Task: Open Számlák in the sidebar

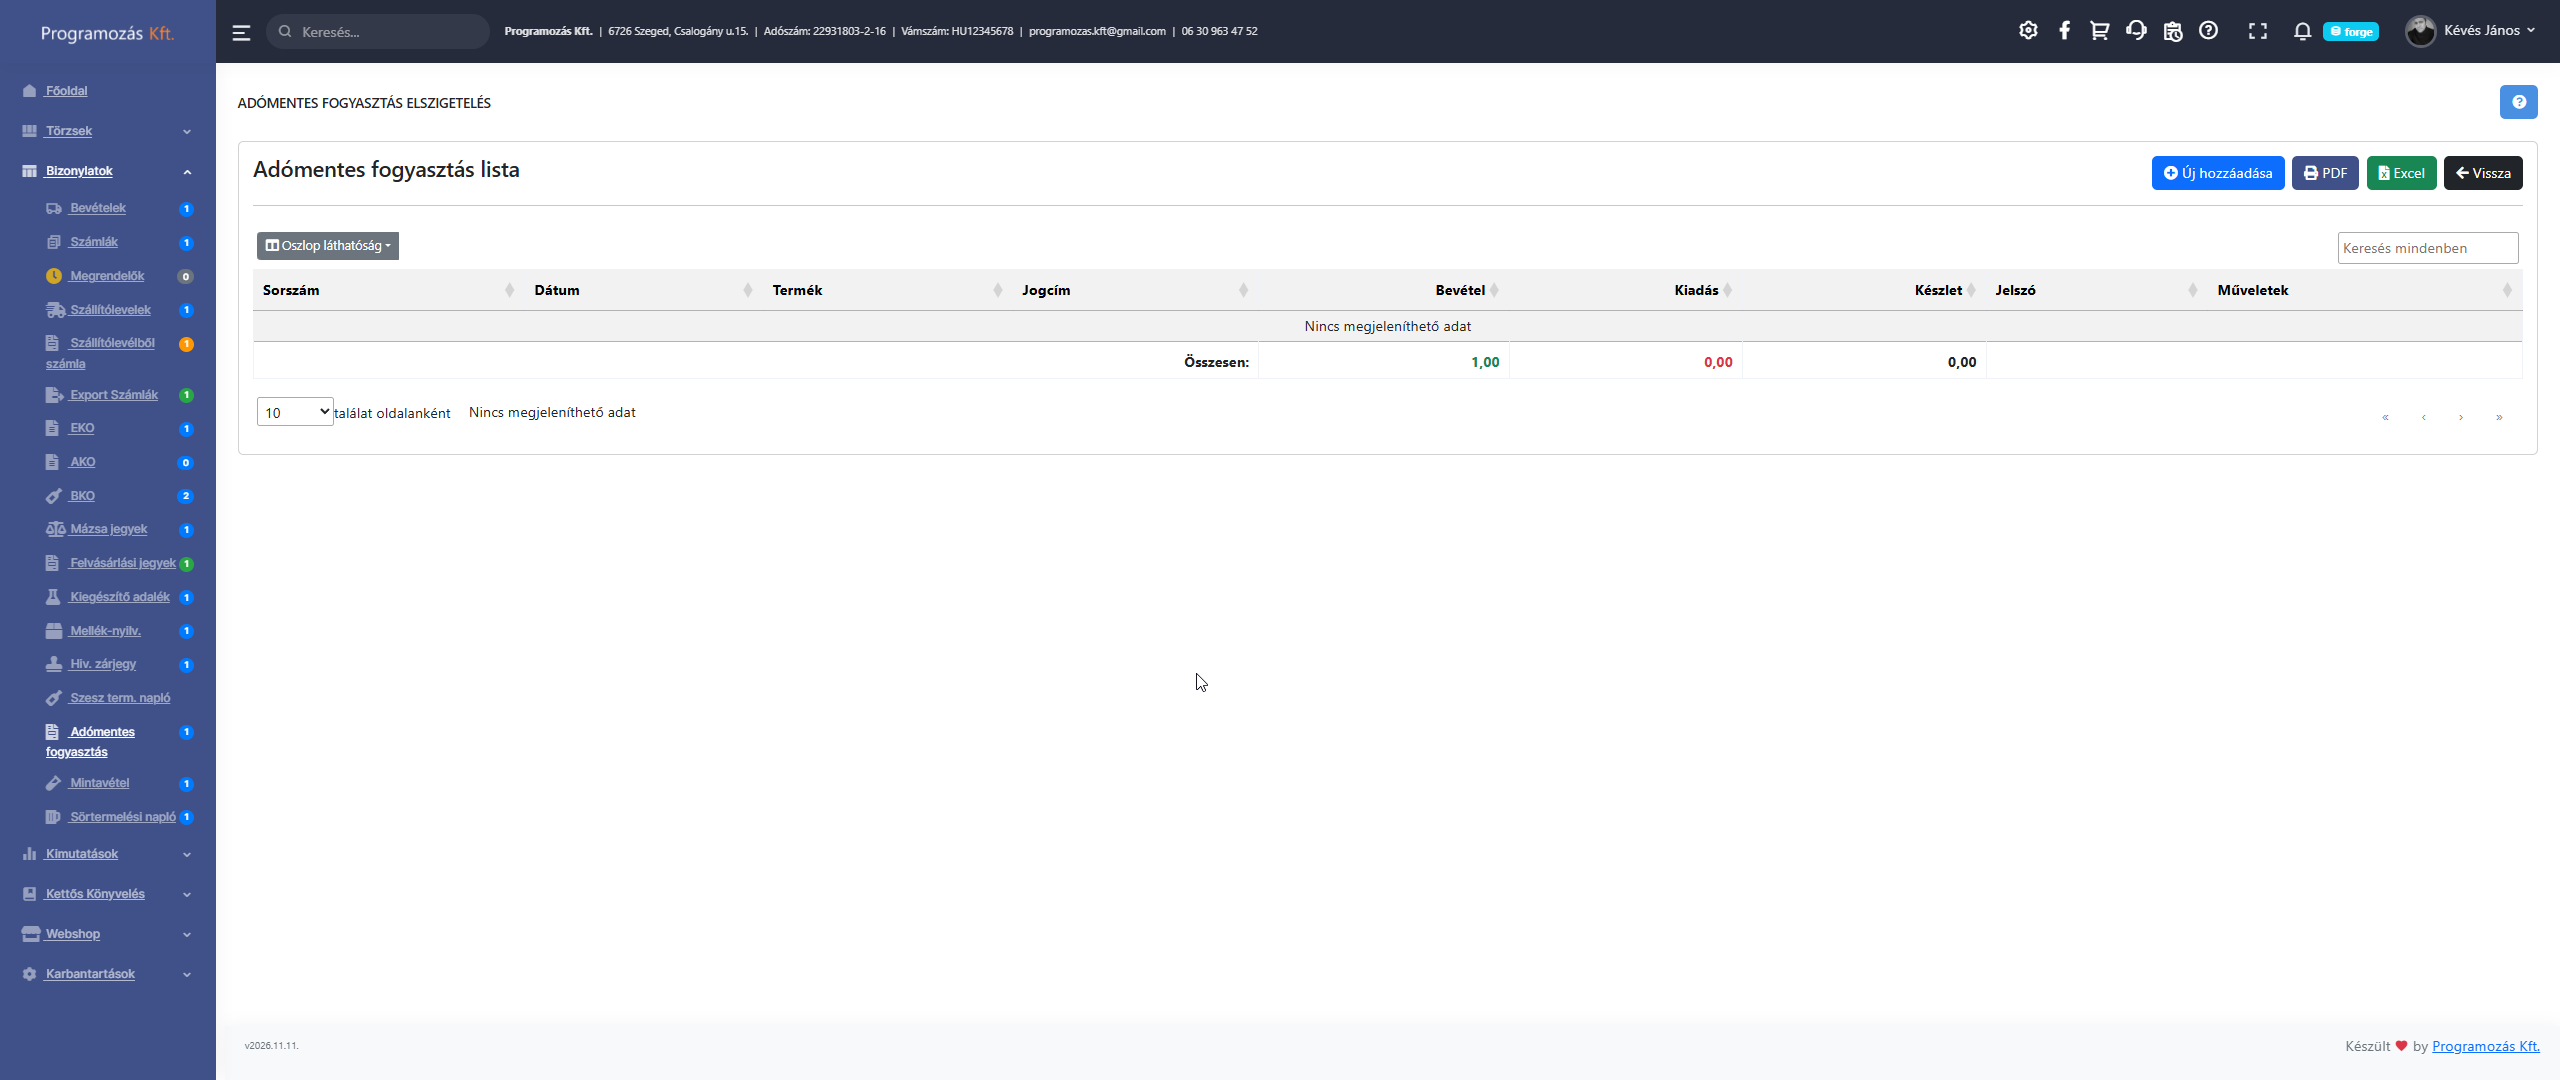Action: pyautogui.click(x=94, y=242)
